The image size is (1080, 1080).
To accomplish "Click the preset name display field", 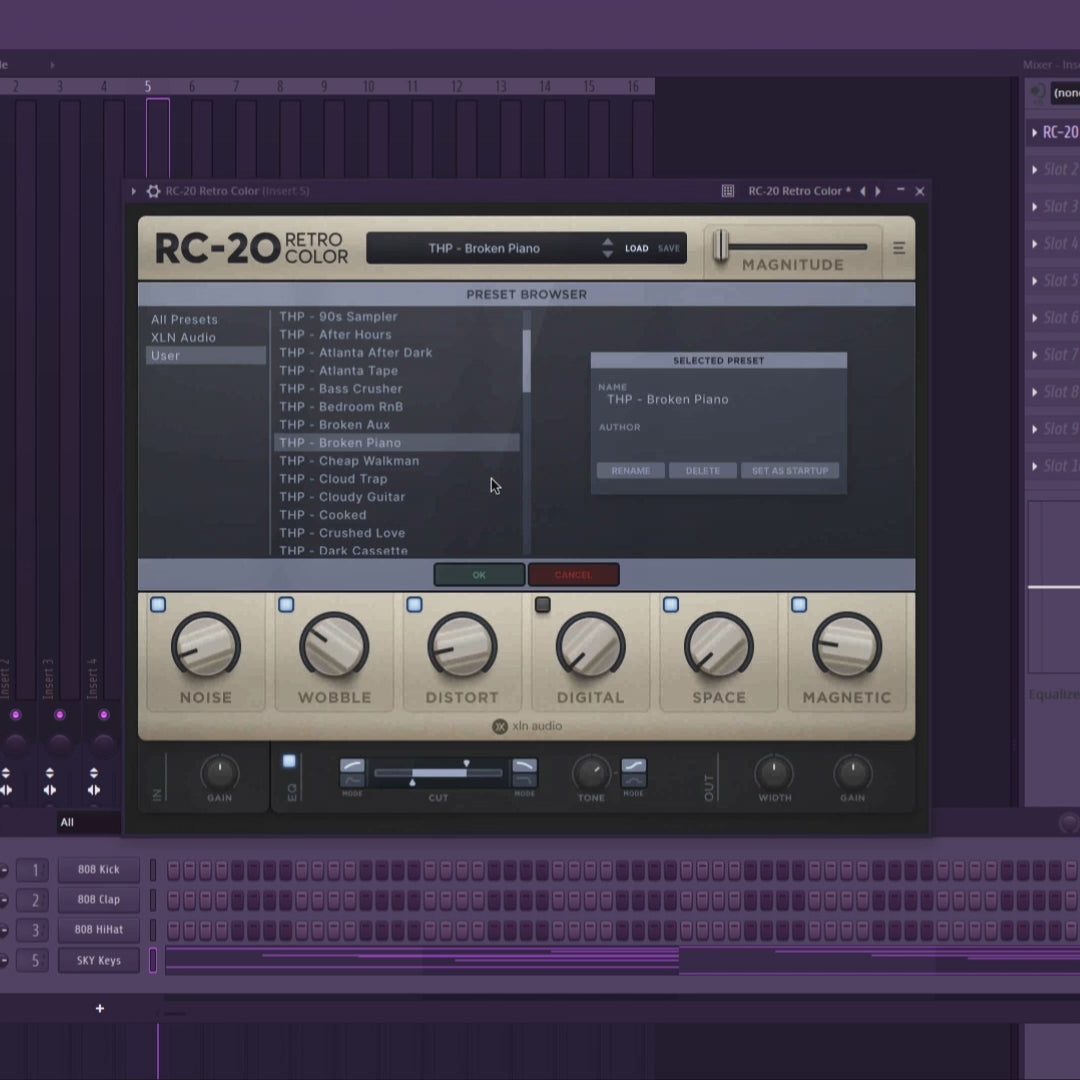I will pos(484,248).
